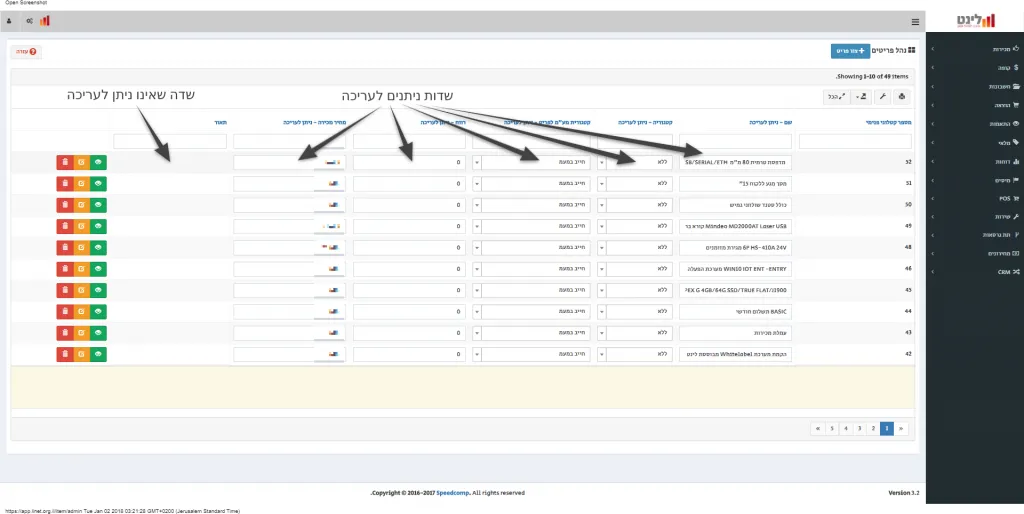This screenshot has height=514, width=1024.
Task: Click the blue add item button
Action: click(850, 51)
